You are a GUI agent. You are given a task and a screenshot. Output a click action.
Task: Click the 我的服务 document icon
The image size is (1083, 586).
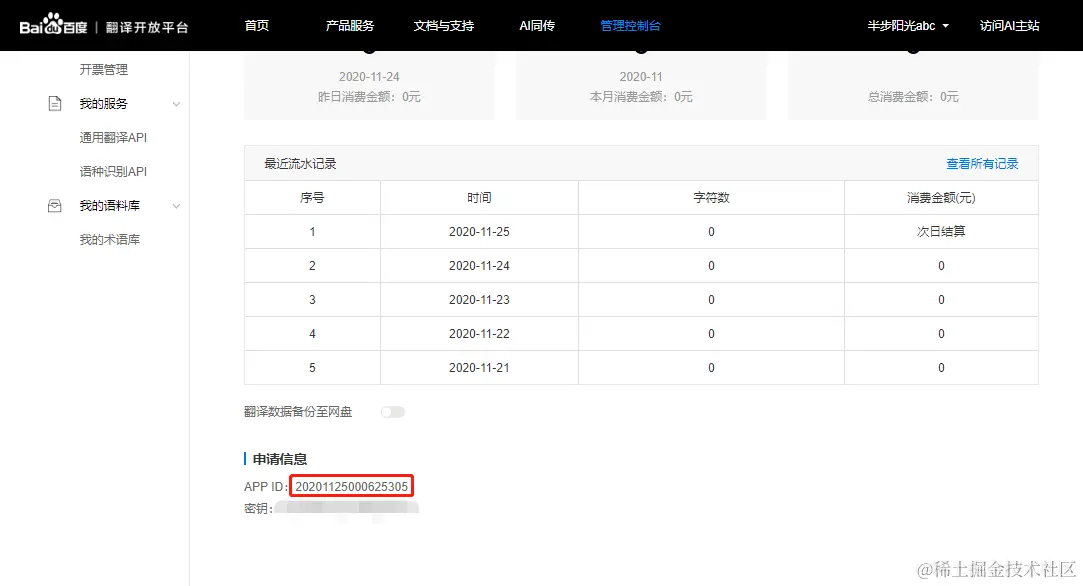pos(55,104)
